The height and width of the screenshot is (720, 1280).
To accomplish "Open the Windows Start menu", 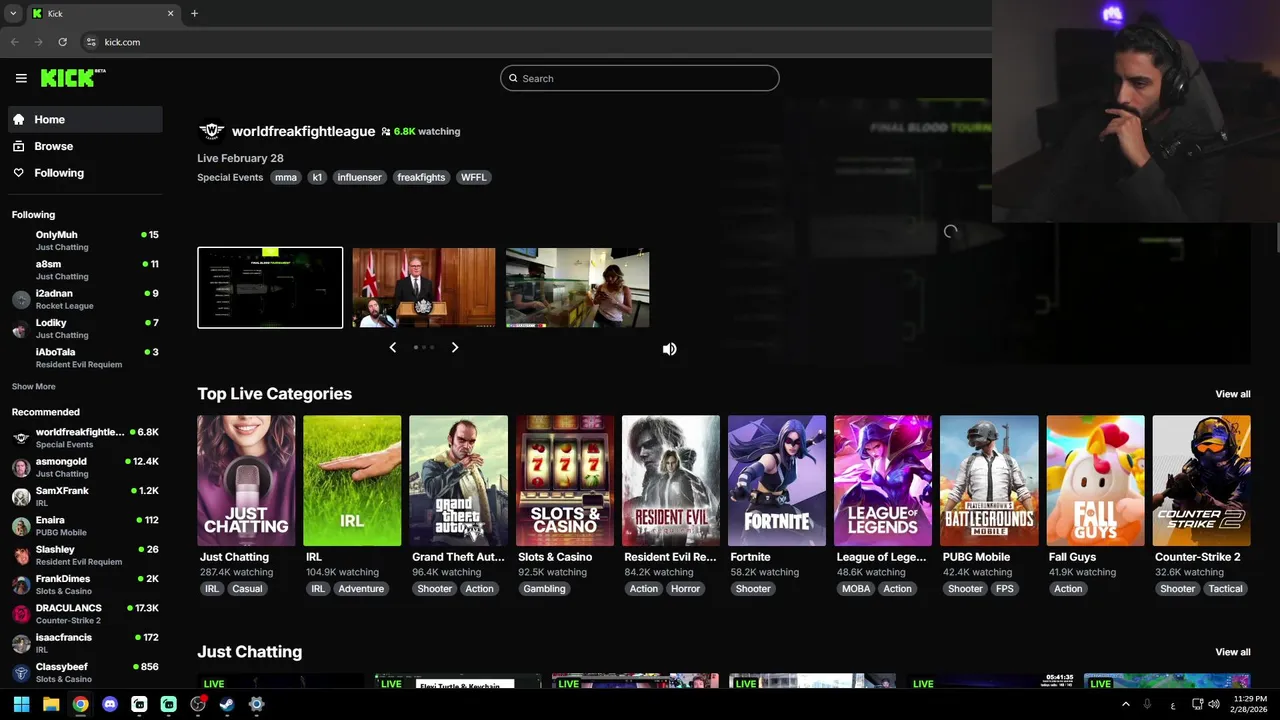I will (21, 704).
